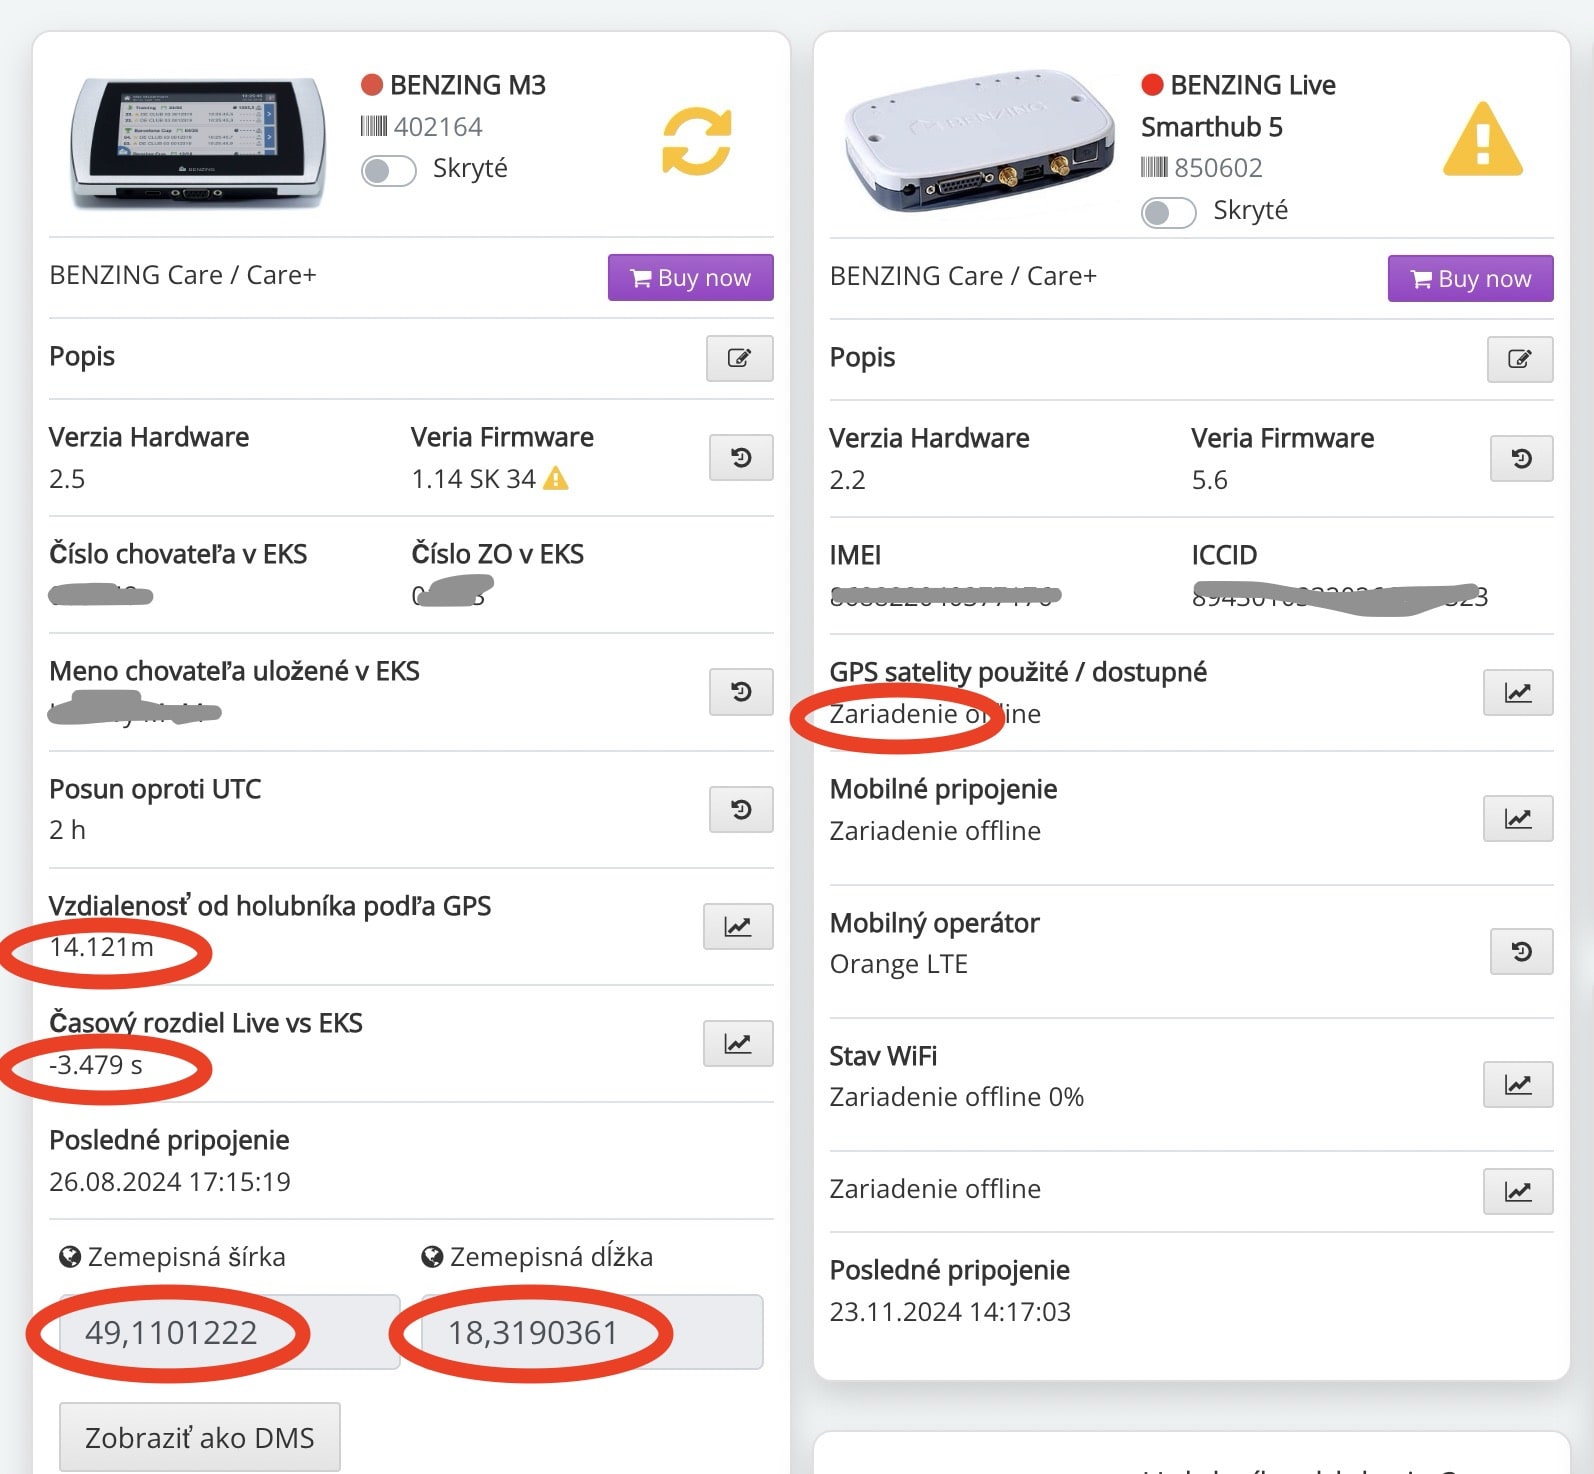This screenshot has width=1594, height=1474.
Task: Edit Popis description for BENZING M3
Action: [739, 358]
